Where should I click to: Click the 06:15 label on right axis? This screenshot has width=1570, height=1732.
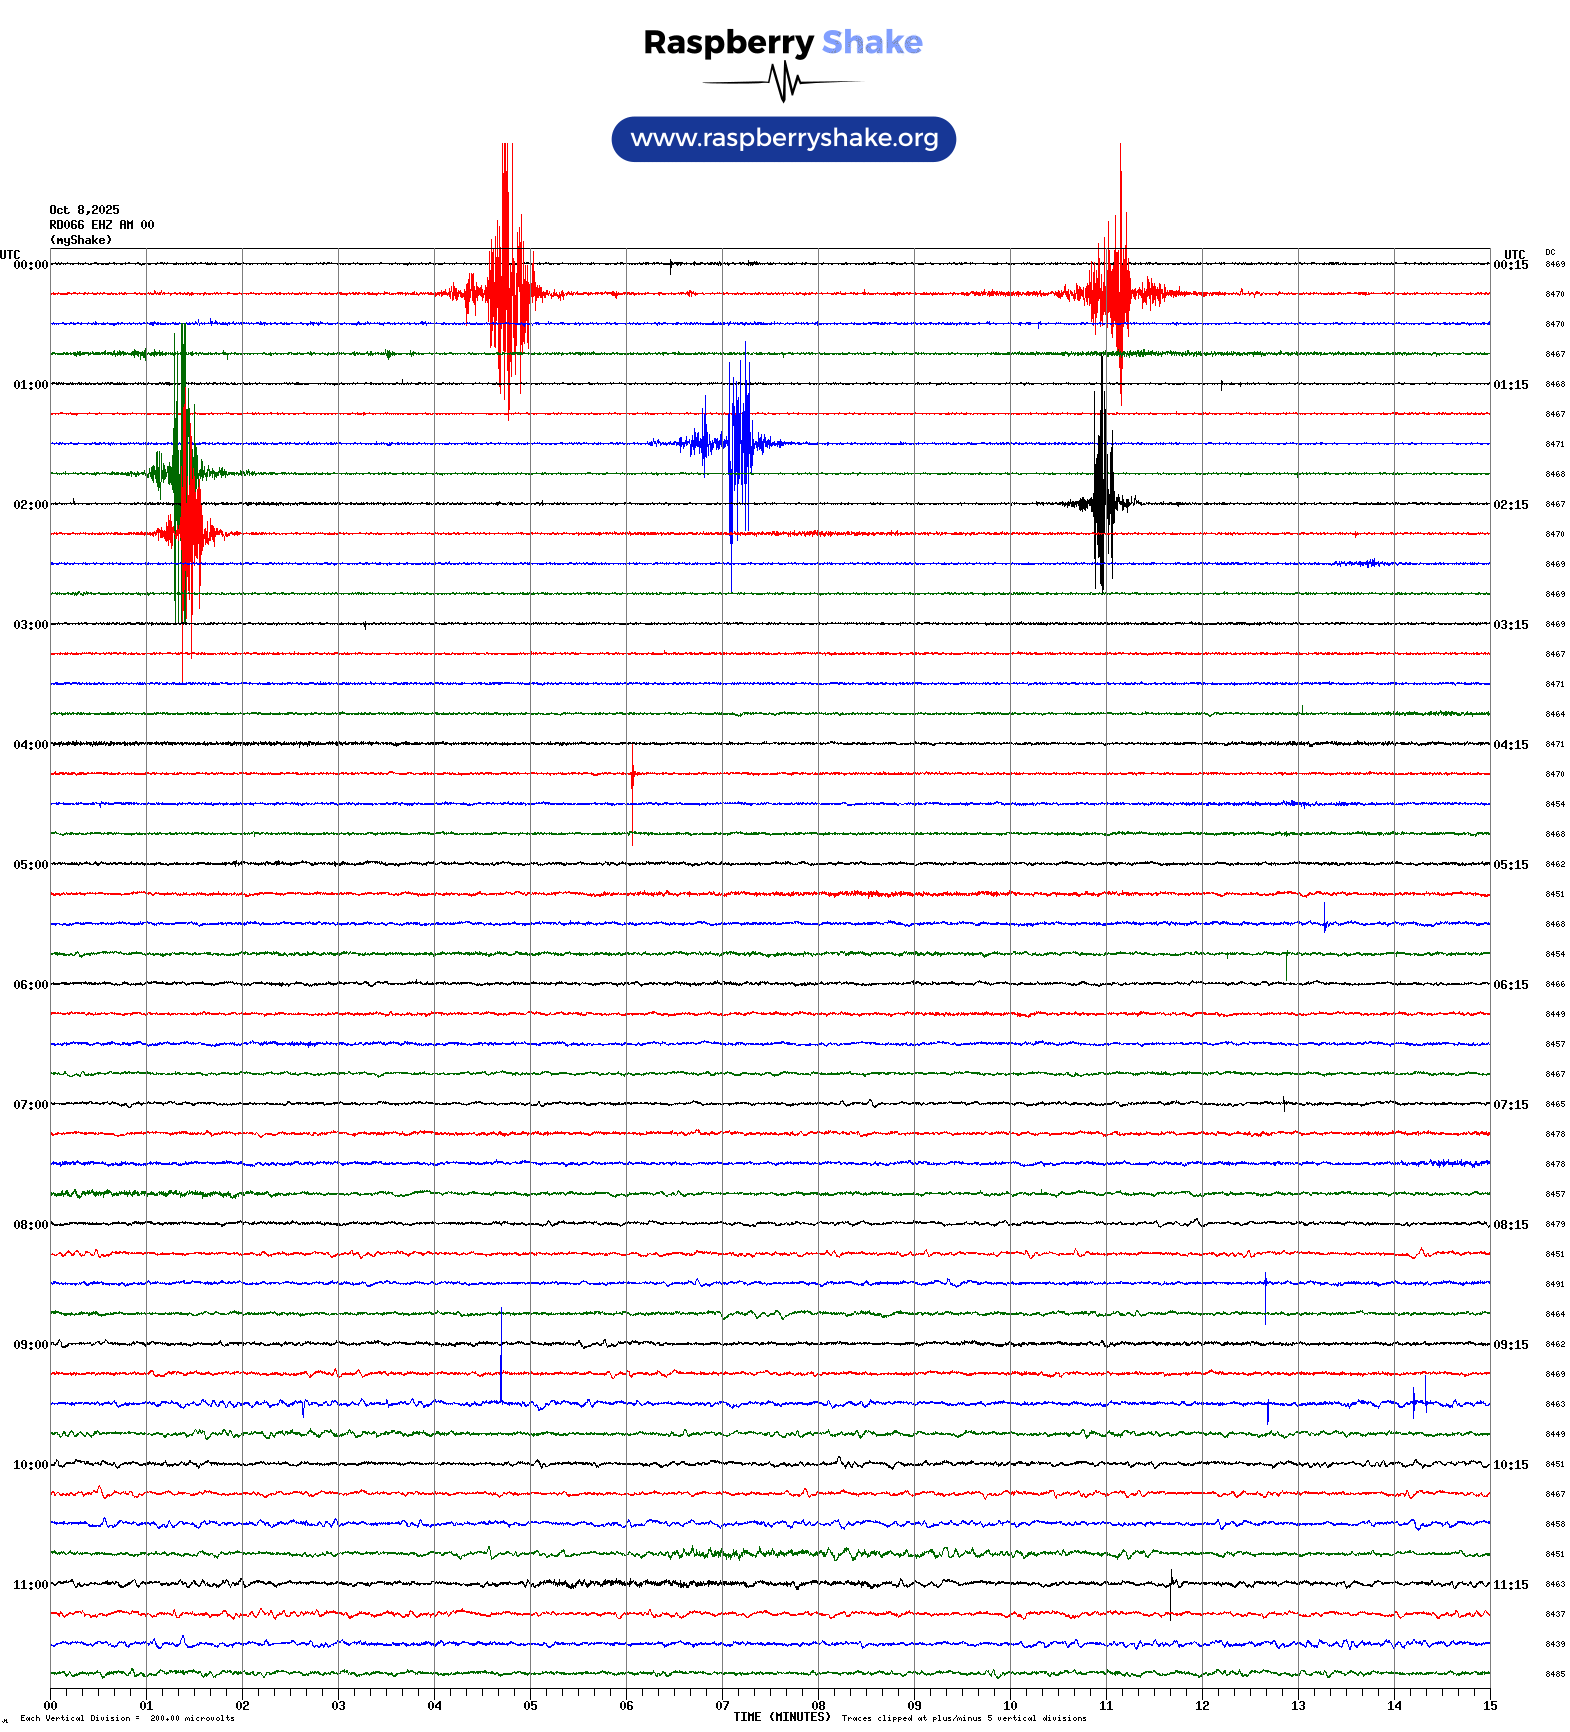pyautogui.click(x=1510, y=985)
